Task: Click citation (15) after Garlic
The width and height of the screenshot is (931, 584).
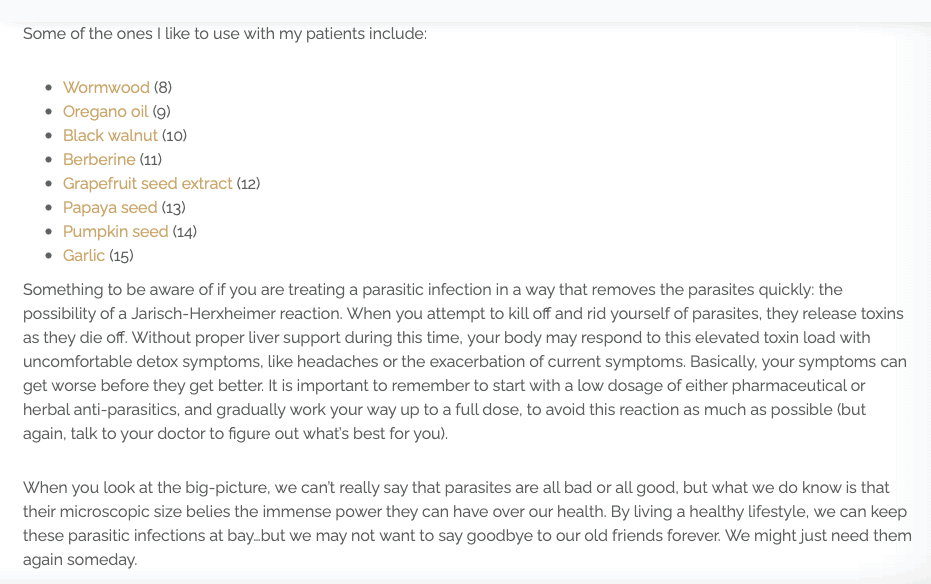Action: coord(121,256)
